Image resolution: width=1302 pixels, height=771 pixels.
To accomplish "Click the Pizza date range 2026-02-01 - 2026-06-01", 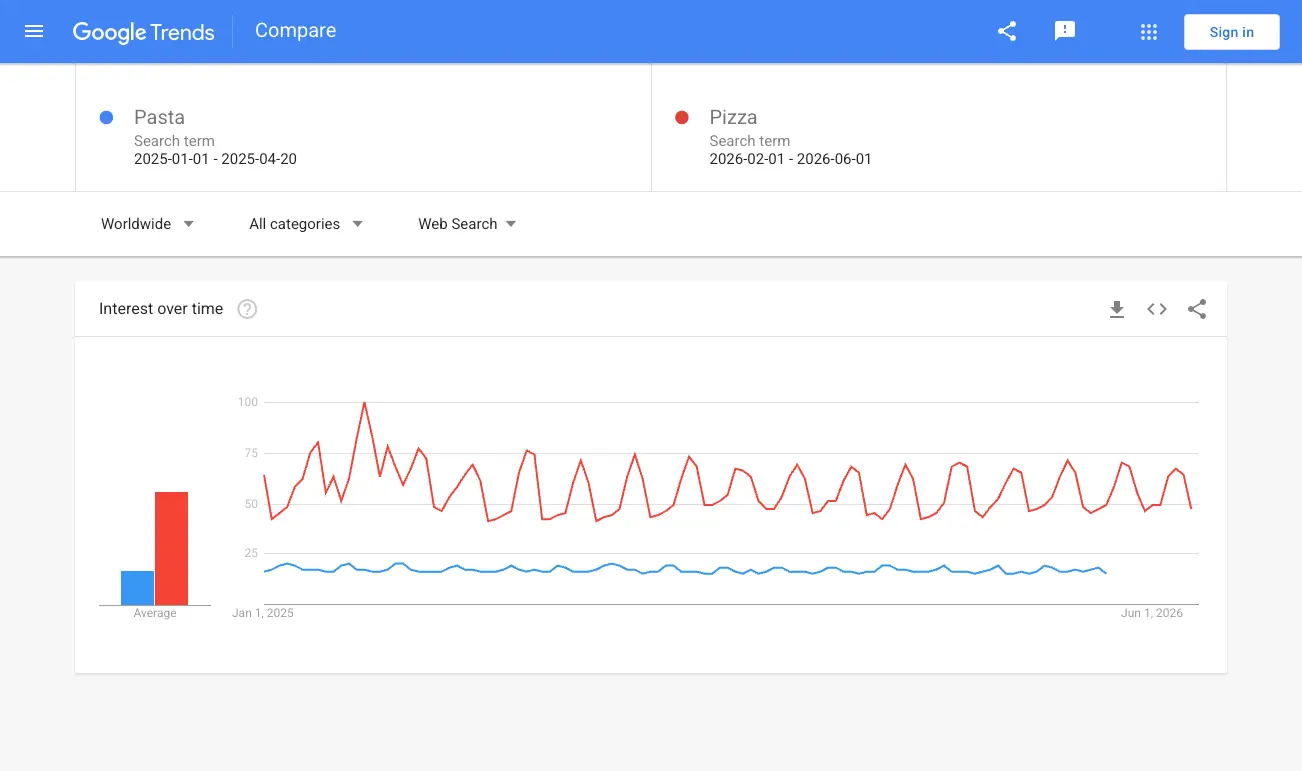I will point(790,159).
